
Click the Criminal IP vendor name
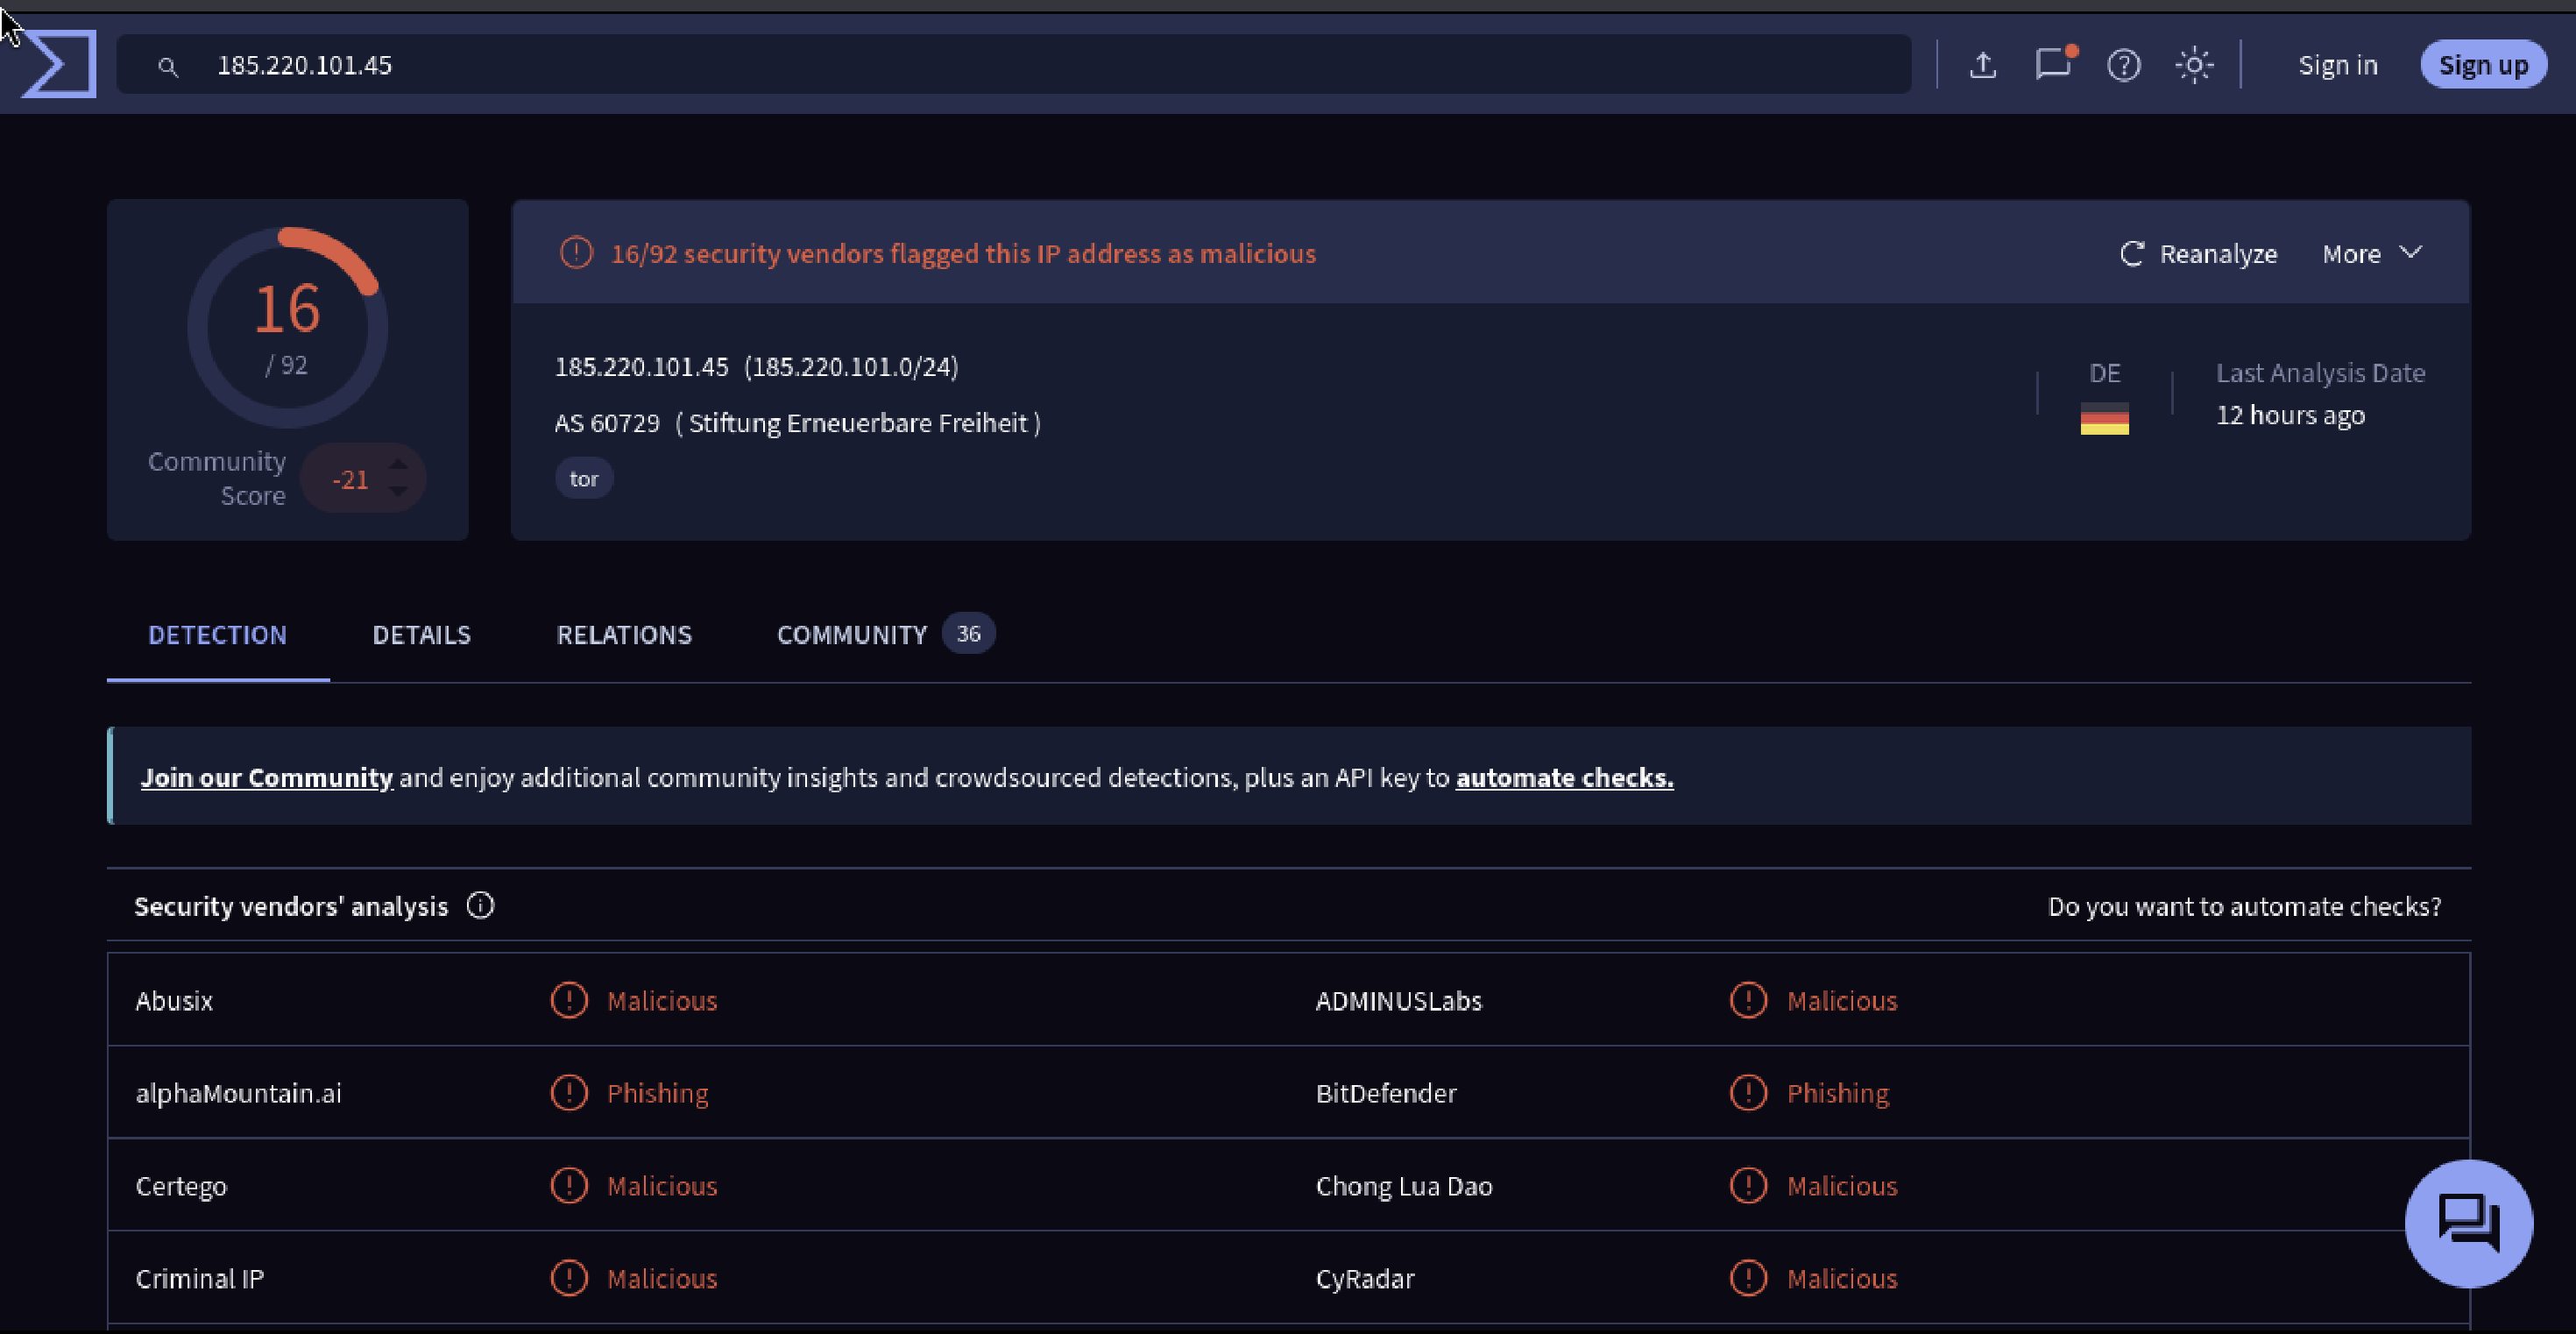[200, 1279]
